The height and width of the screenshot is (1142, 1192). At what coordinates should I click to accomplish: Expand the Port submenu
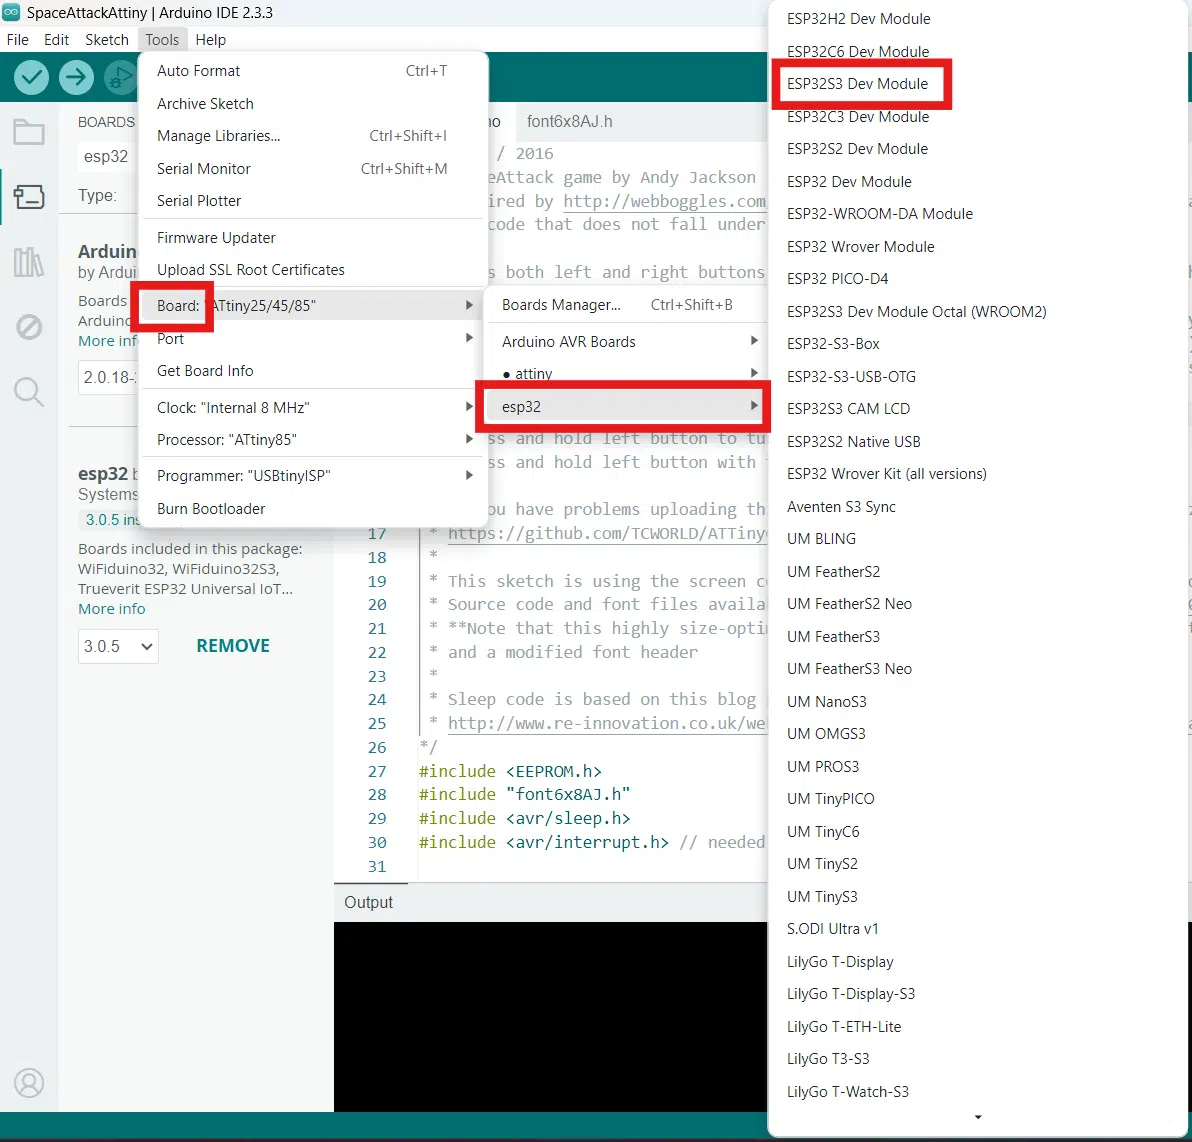pos(314,338)
